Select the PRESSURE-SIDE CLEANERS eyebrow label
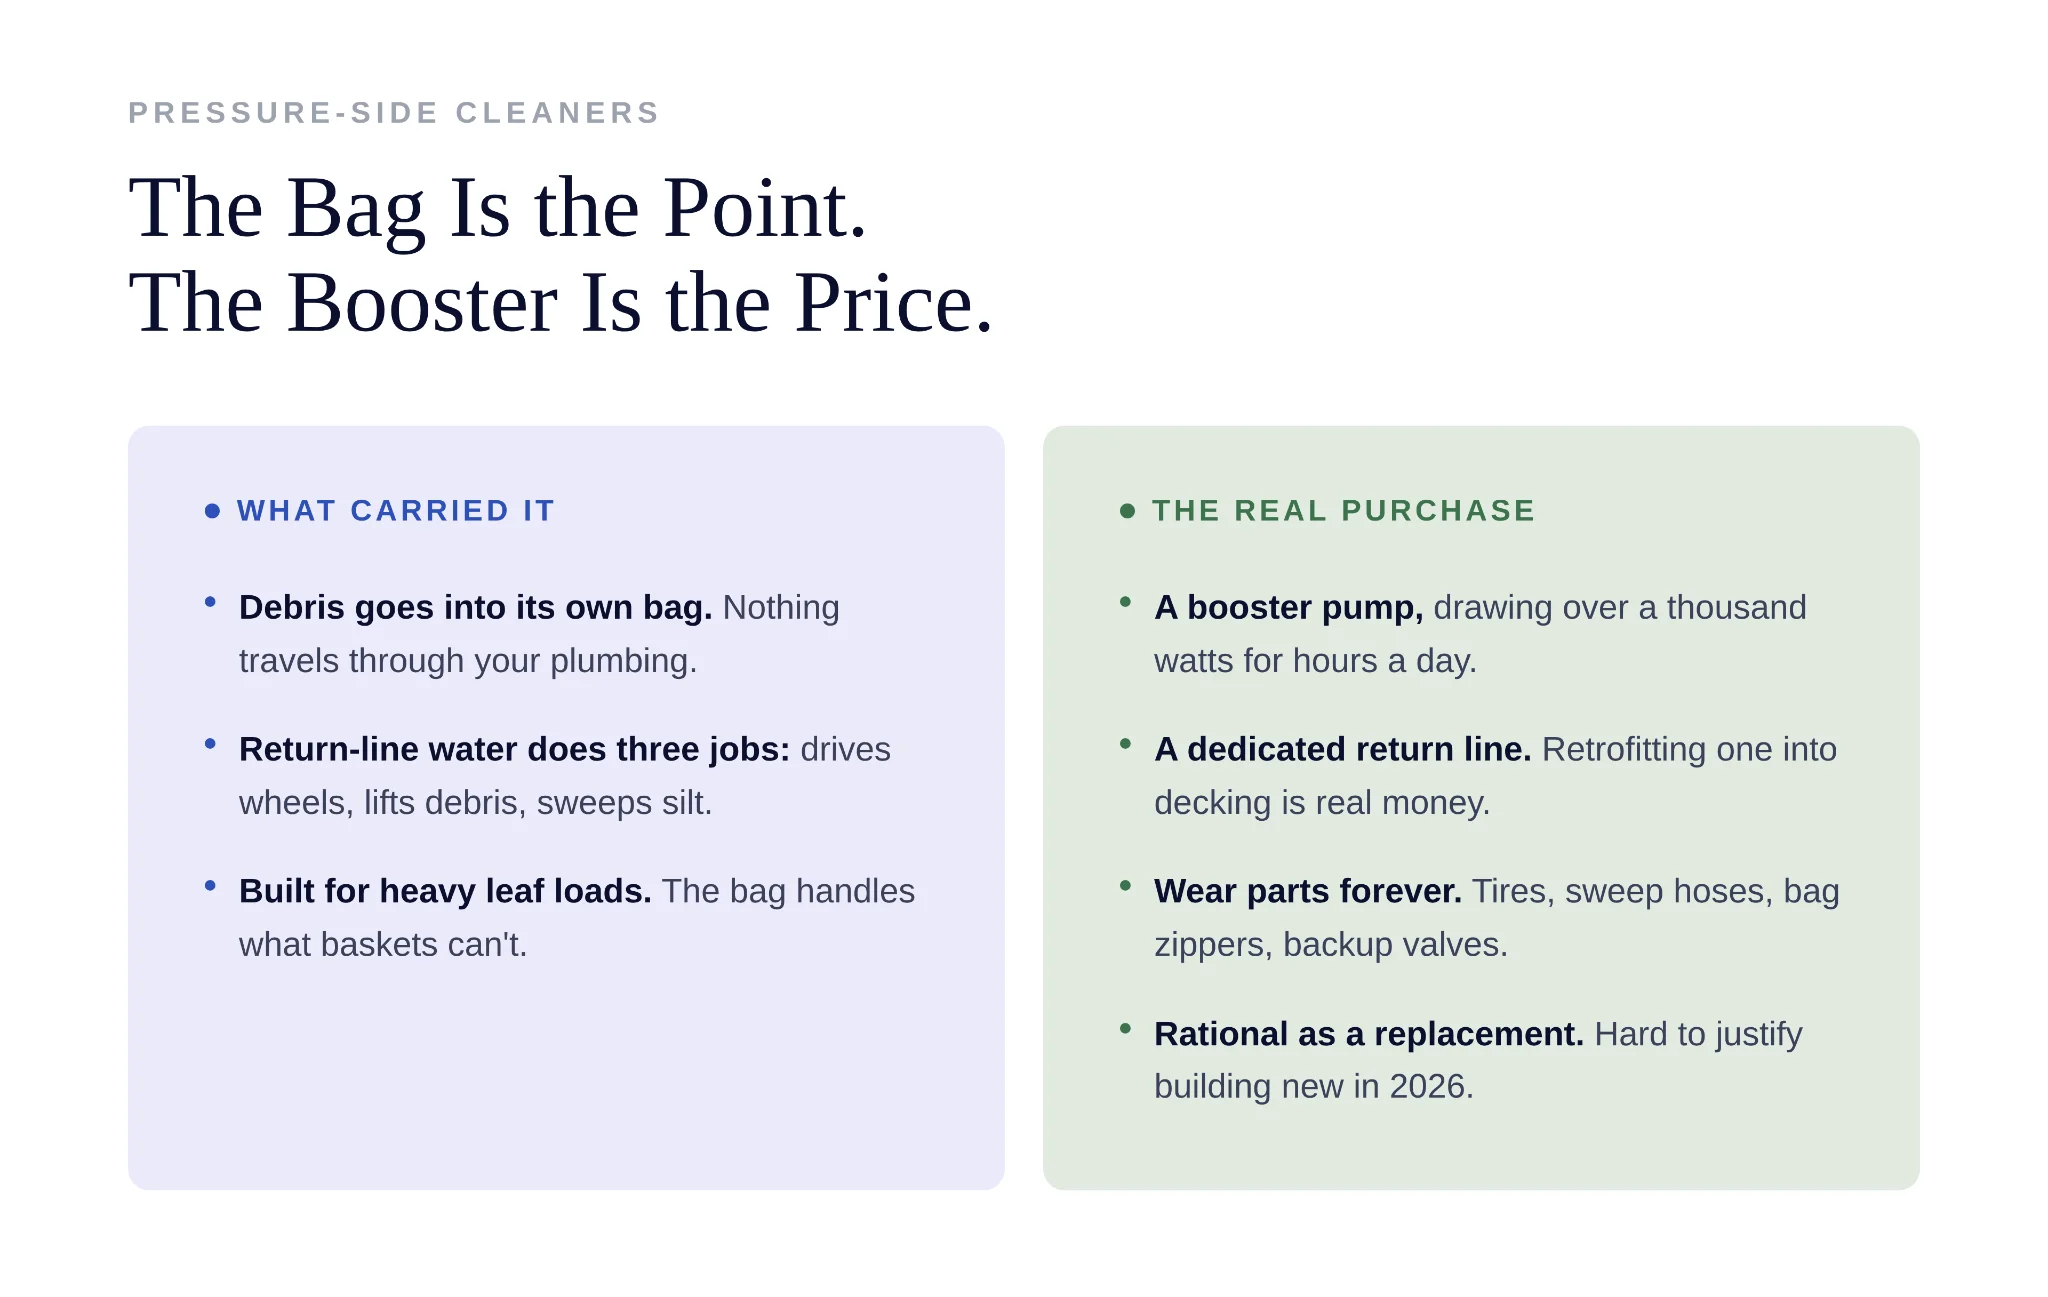The height and width of the screenshot is (1297, 2048). (394, 112)
